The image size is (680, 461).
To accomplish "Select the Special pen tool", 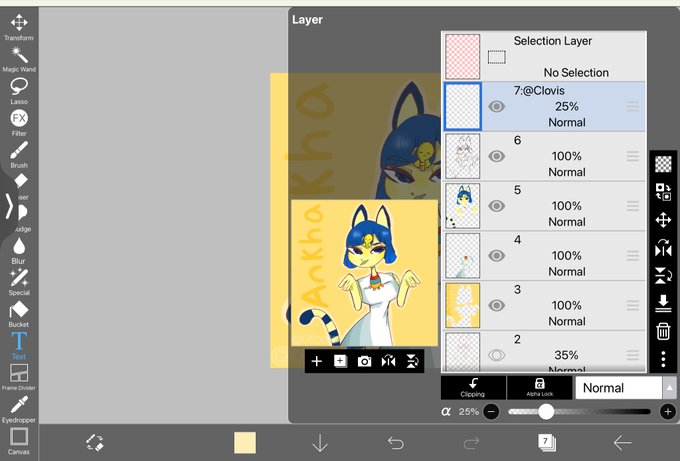I will coord(19,282).
